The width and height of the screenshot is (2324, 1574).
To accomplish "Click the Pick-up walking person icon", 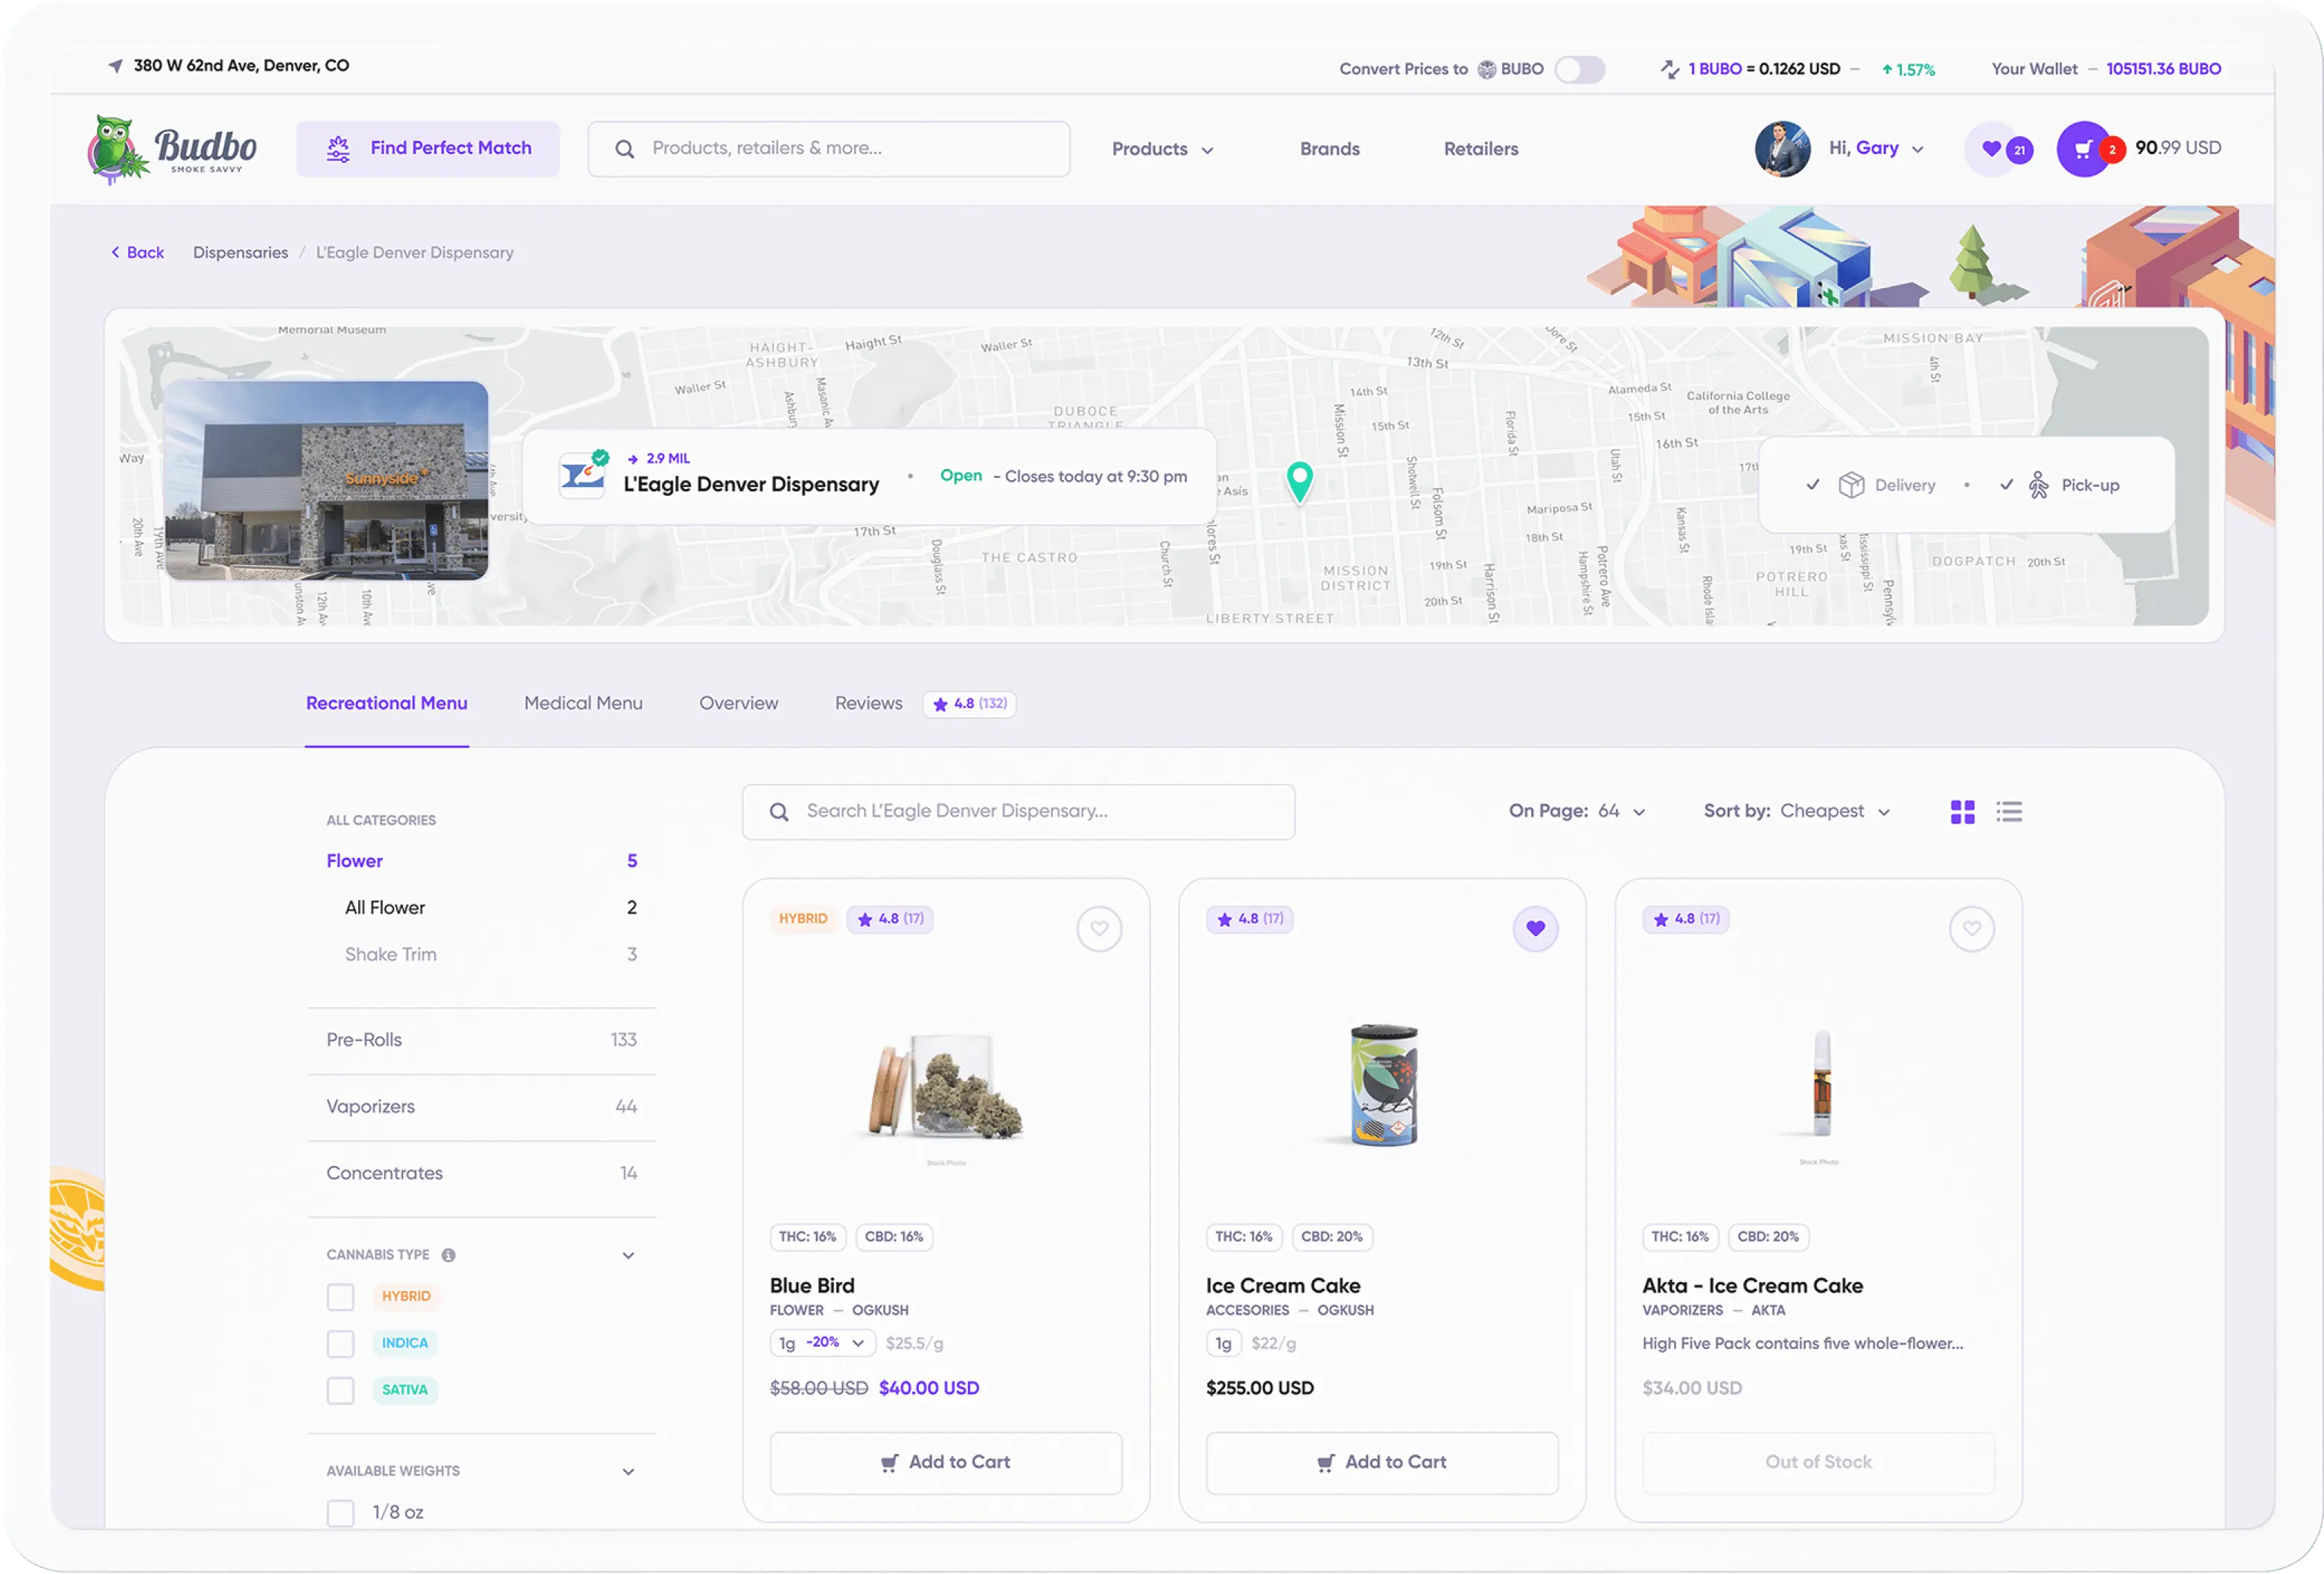I will click(x=2038, y=485).
